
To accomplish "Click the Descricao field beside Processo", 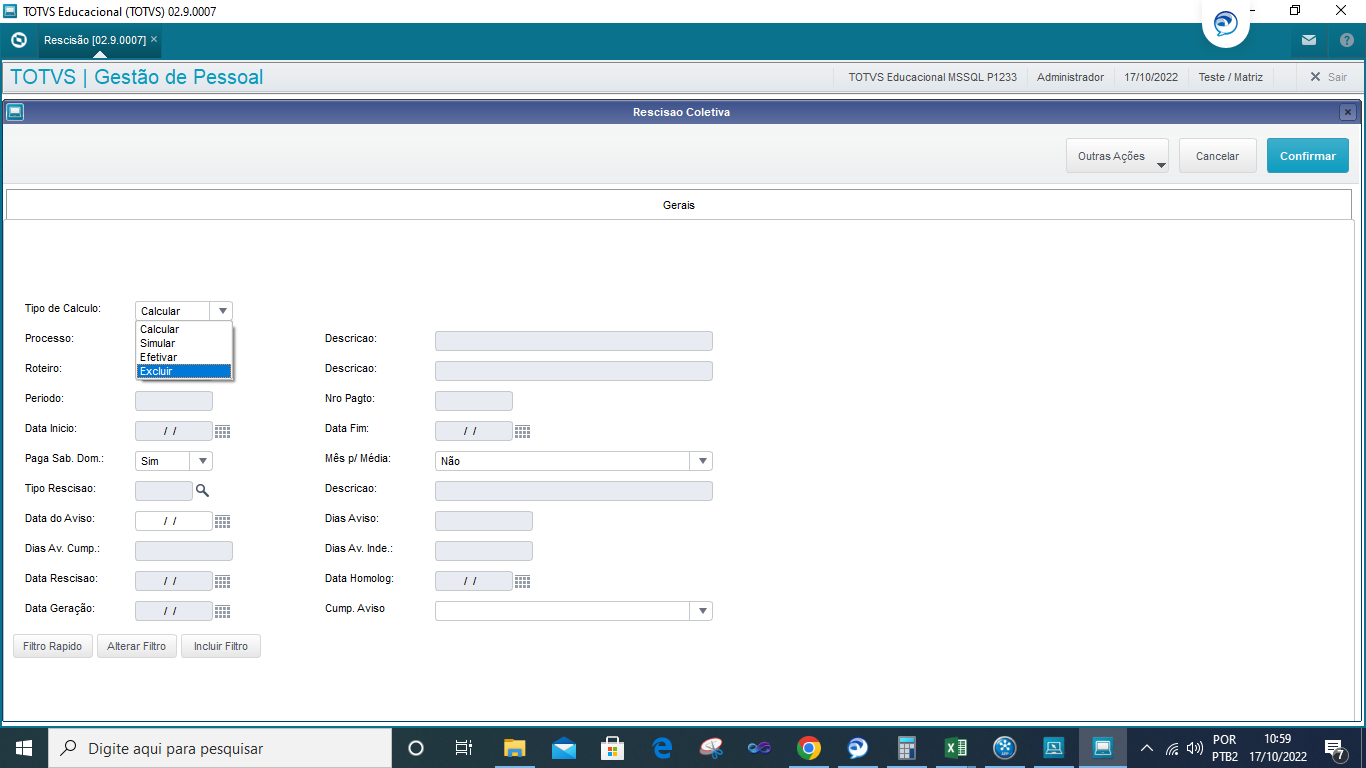I will click(574, 341).
